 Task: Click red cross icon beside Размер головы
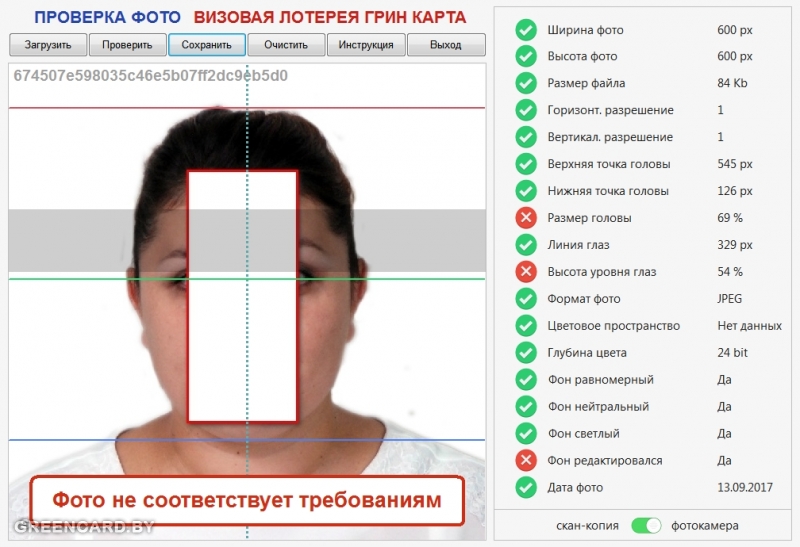coord(526,218)
